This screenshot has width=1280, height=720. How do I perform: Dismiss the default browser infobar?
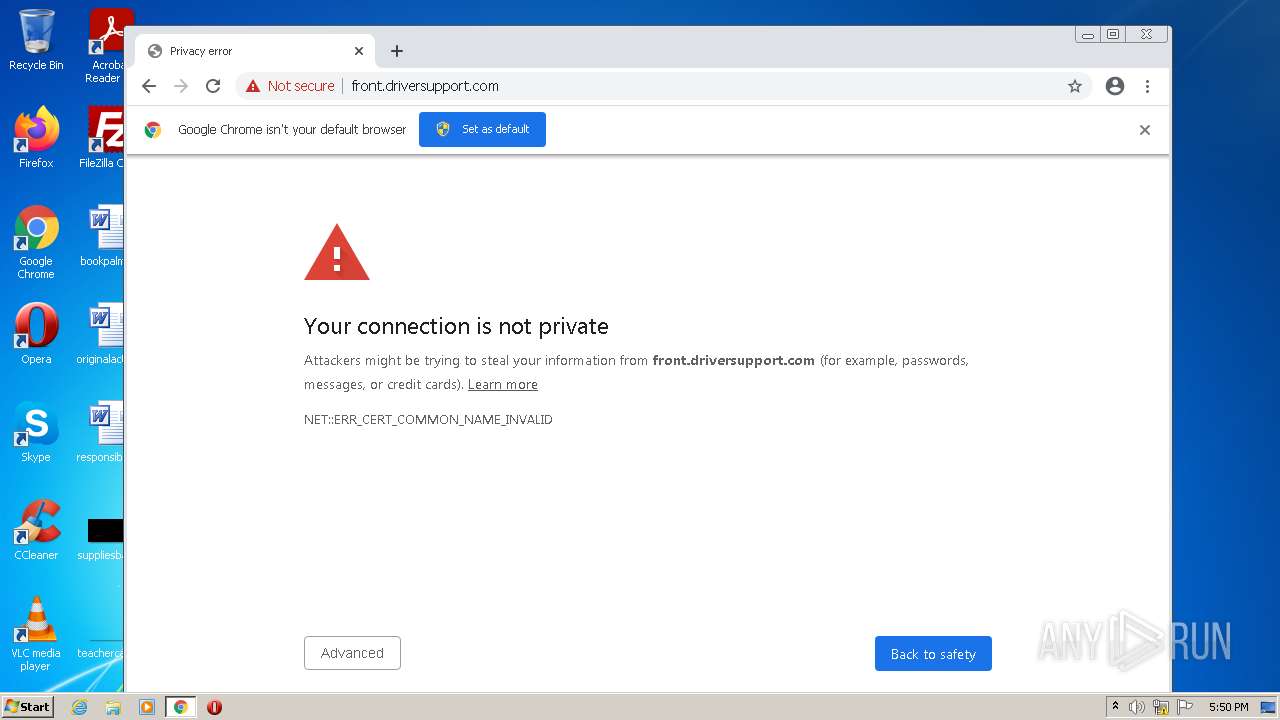1145,130
